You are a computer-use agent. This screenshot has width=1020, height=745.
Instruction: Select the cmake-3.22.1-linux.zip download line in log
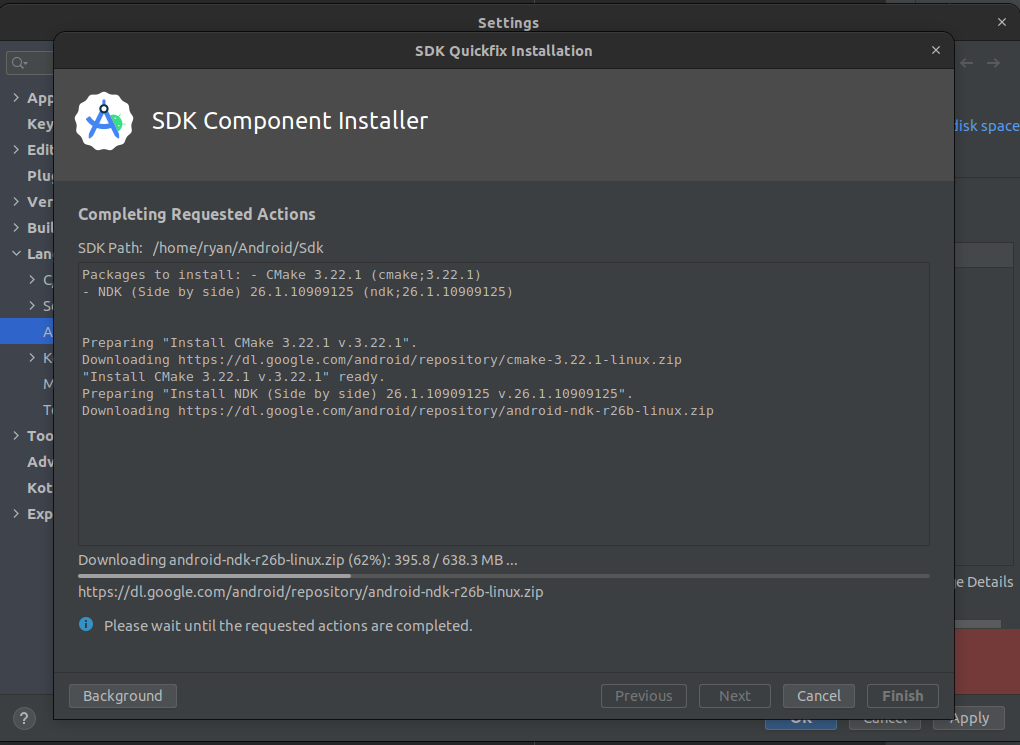point(382,360)
